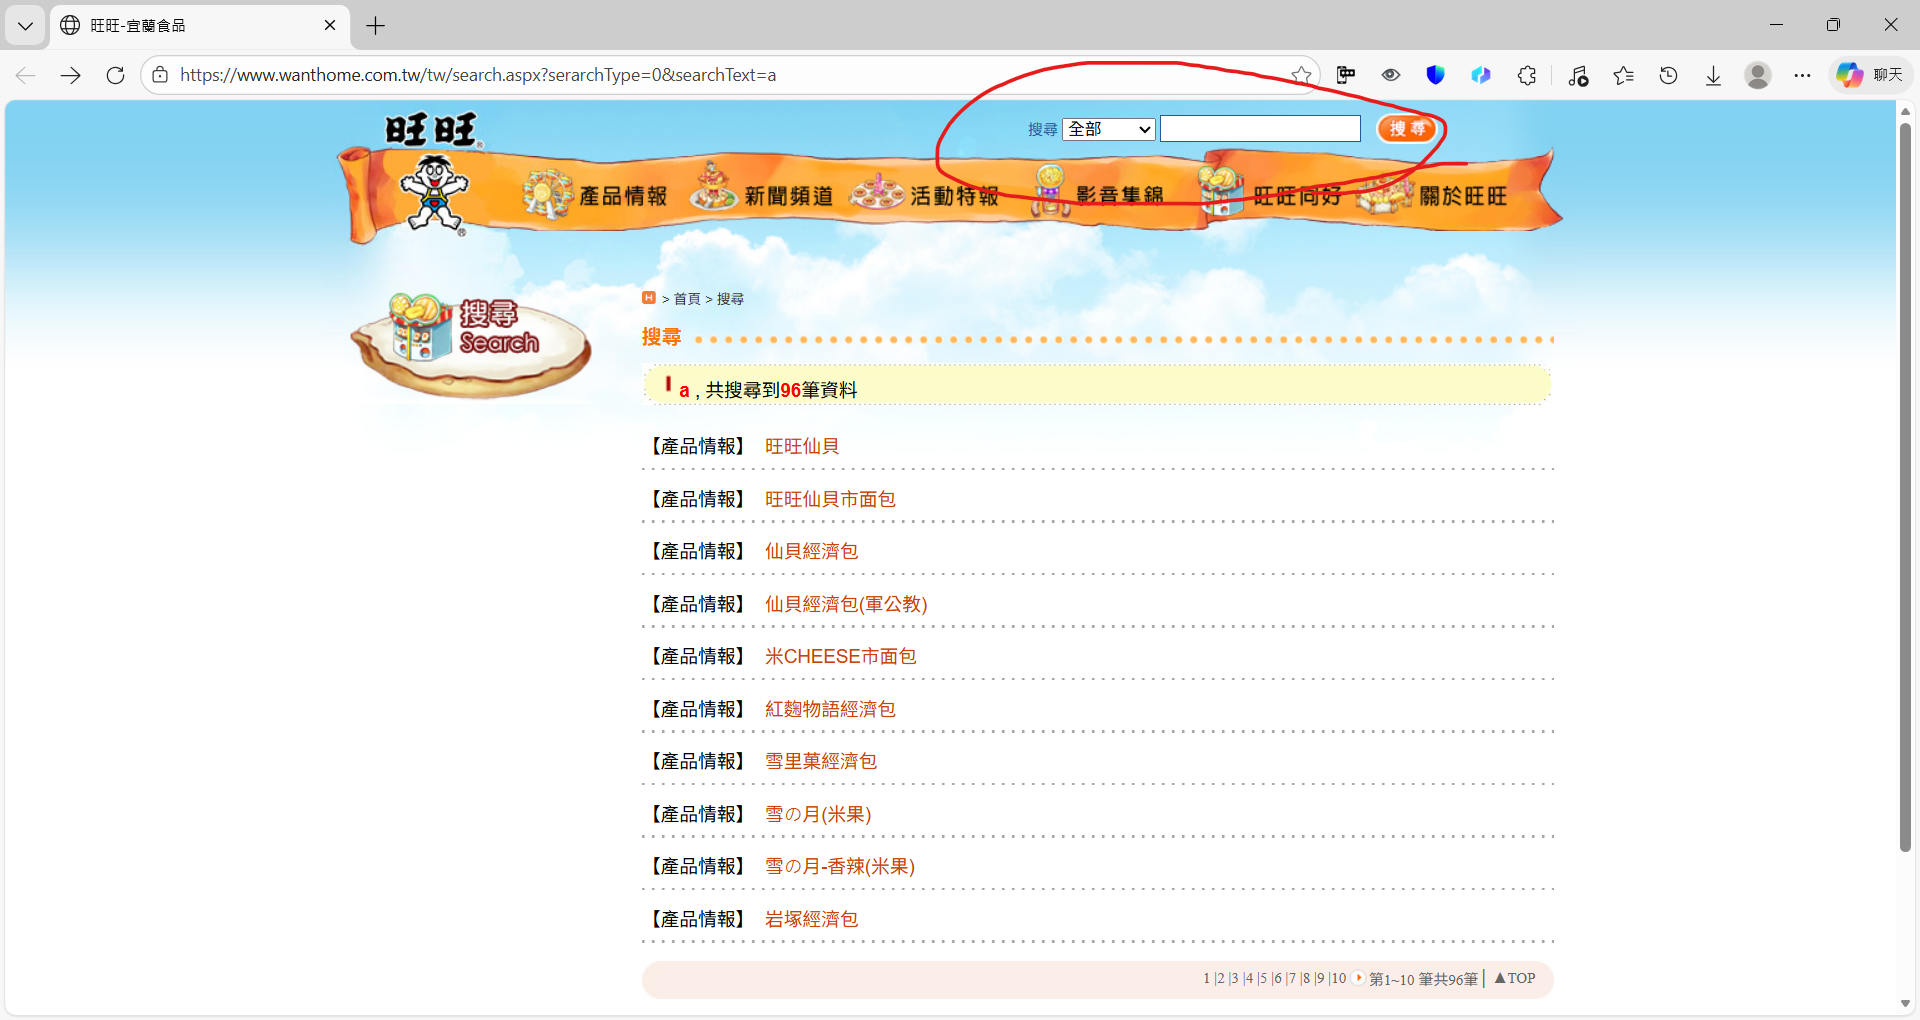Open the browser extensions puzzle icon

pyautogui.click(x=1527, y=75)
